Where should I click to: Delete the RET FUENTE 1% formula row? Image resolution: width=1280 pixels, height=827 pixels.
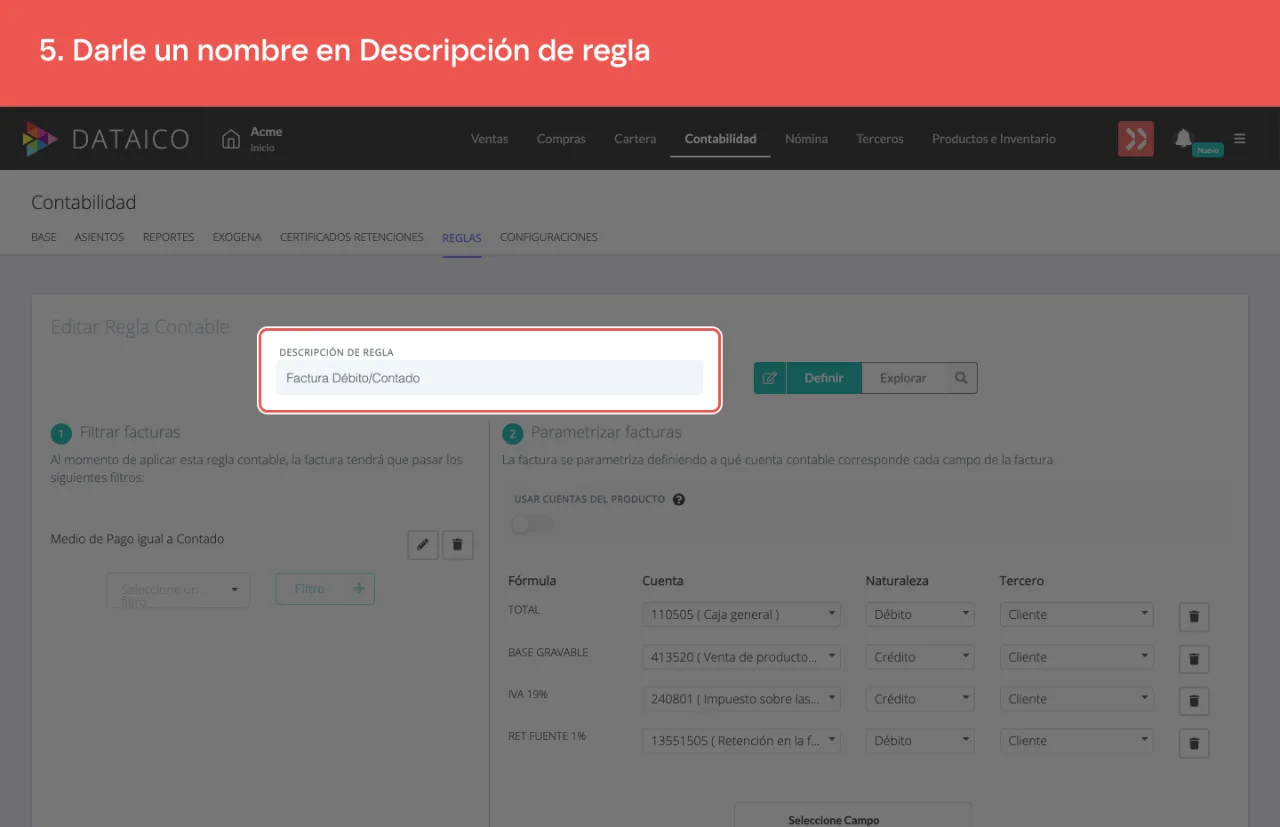pos(1194,743)
